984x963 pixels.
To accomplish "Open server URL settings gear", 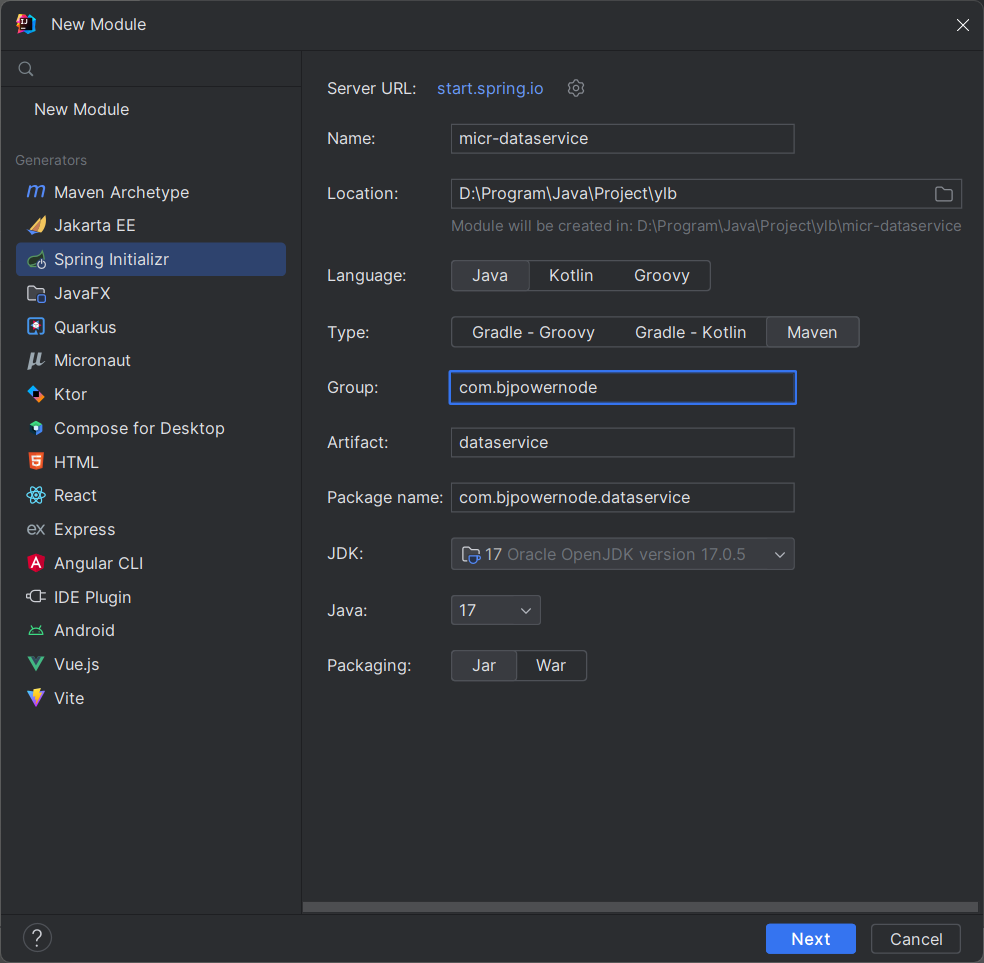I will (x=576, y=88).
